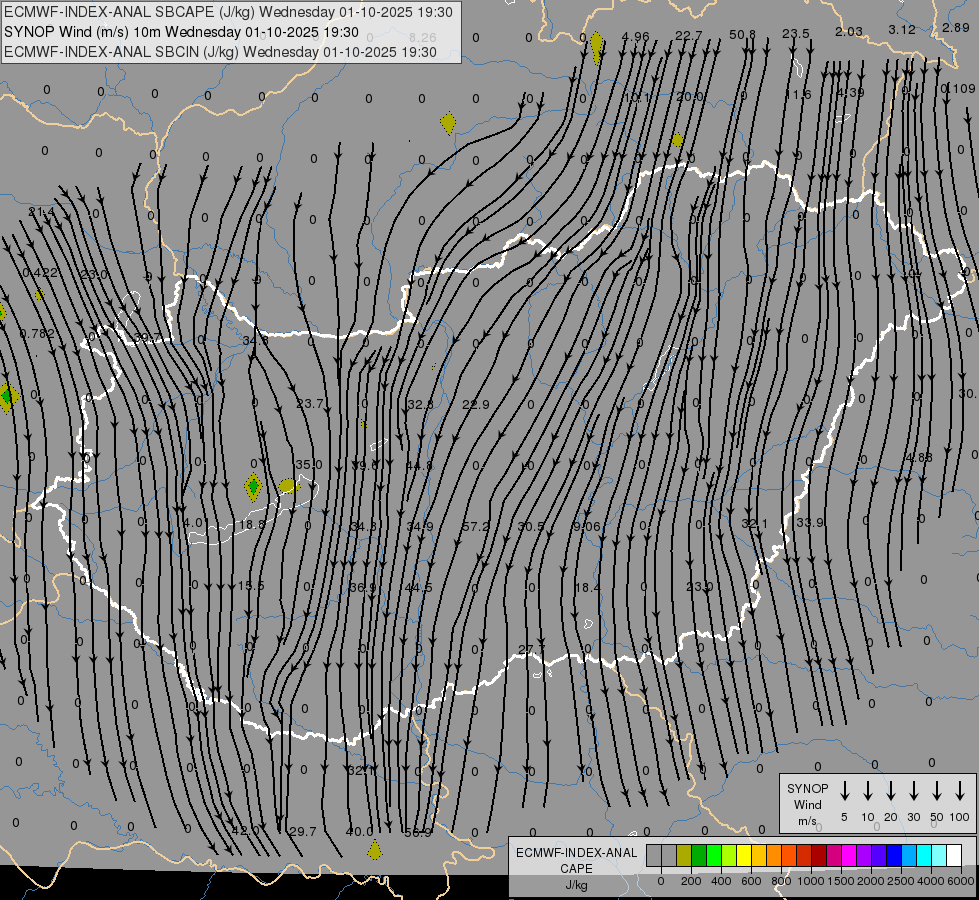Image resolution: width=979 pixels, height=900 pixels.
Task: Click green diamond marker left of 35.0 value
Action: 254,487
